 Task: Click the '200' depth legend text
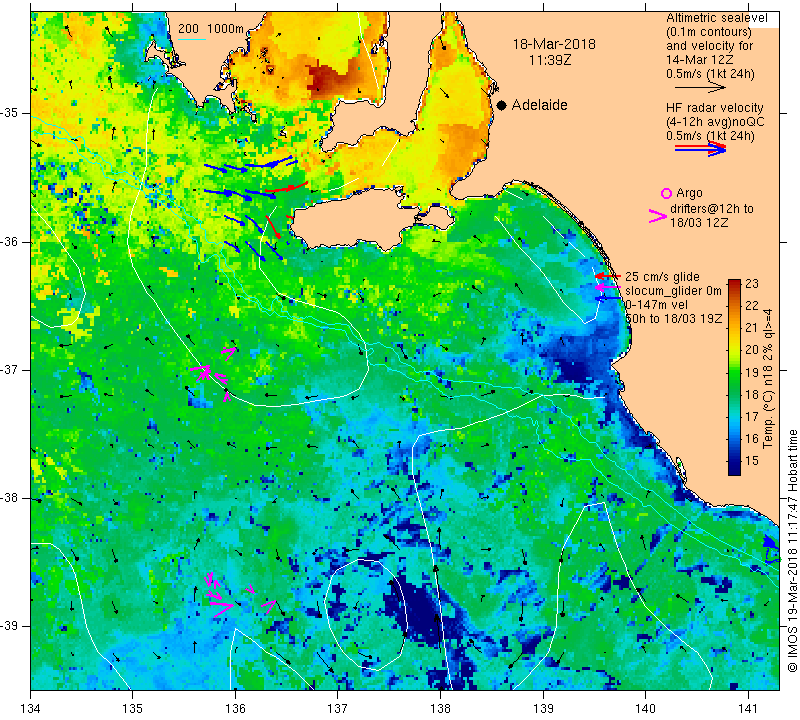pyautogui.click(x=188, y=29)
